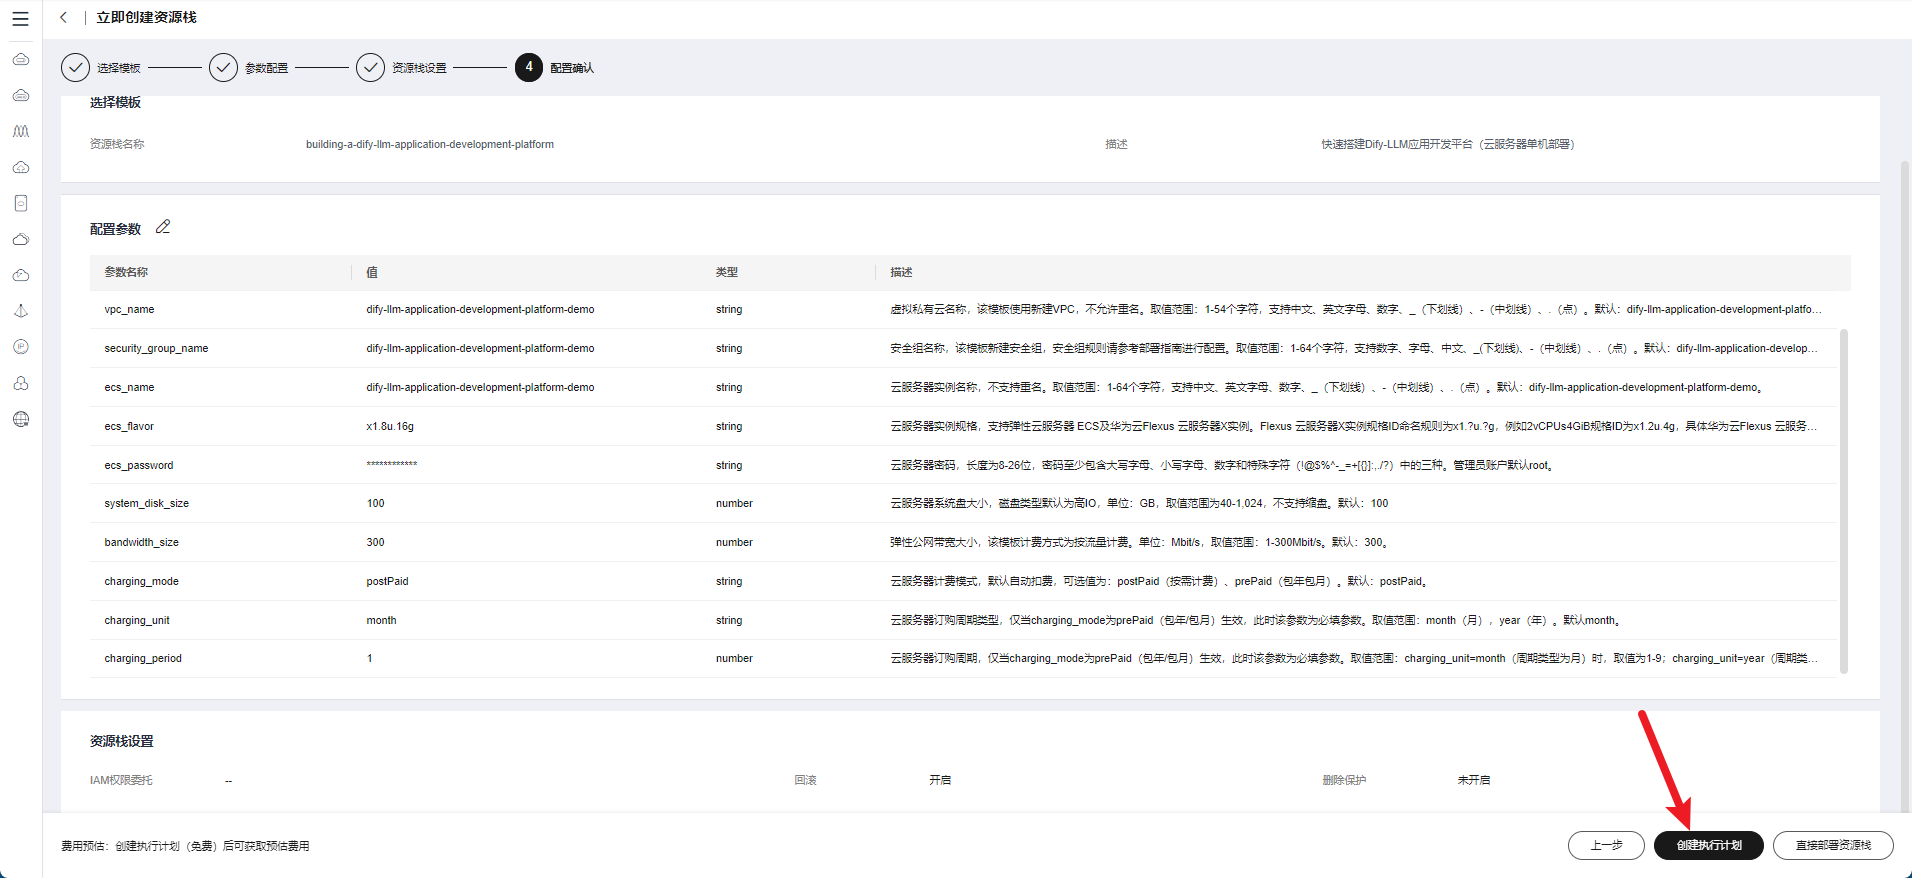Click the ecs_name parameter name
Viewport: 1912px width, 878px height.
pos(129,388)
